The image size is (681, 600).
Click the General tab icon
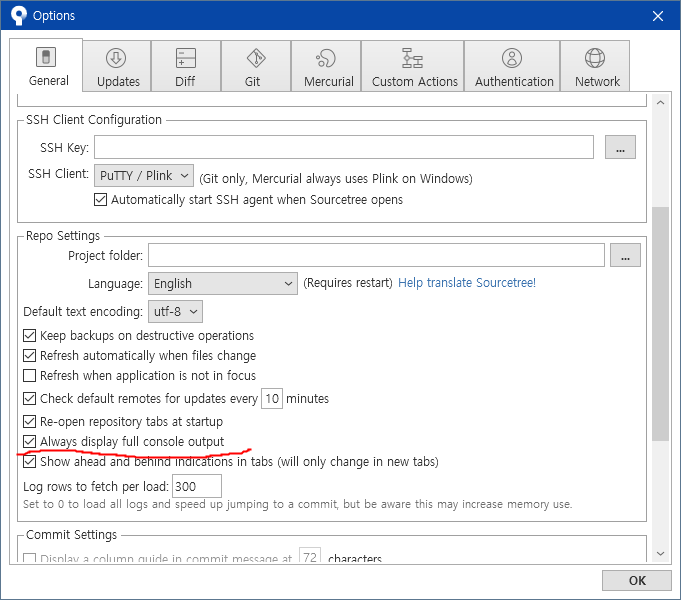pos(46,57)
